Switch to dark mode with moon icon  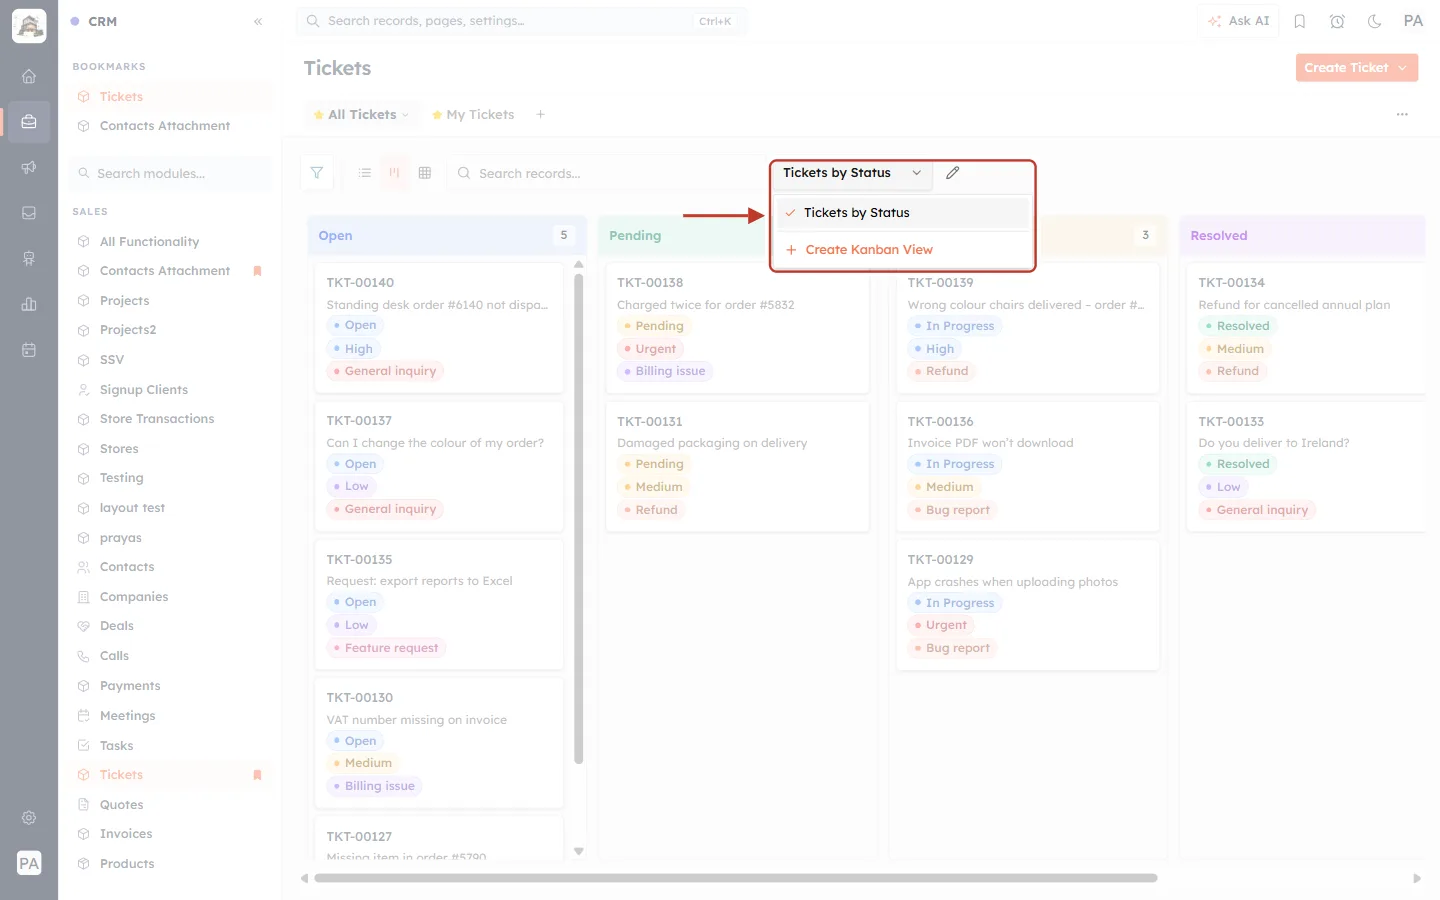point(1375,21)
